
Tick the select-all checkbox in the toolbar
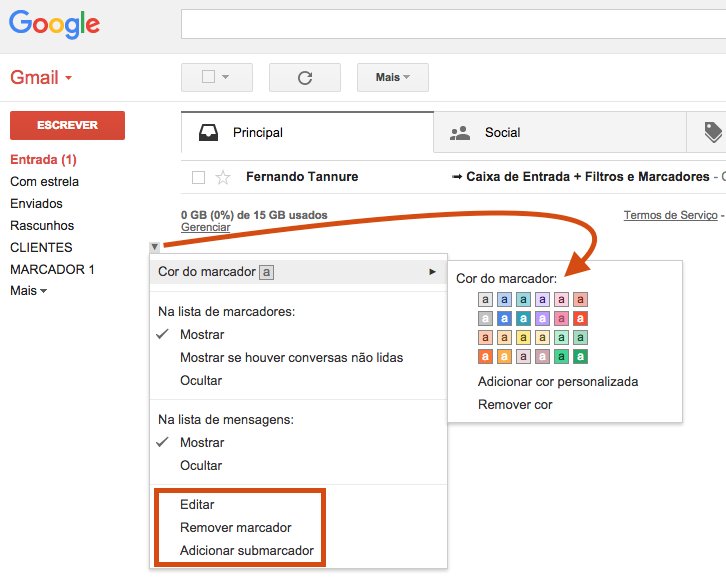tap(208, 77)
